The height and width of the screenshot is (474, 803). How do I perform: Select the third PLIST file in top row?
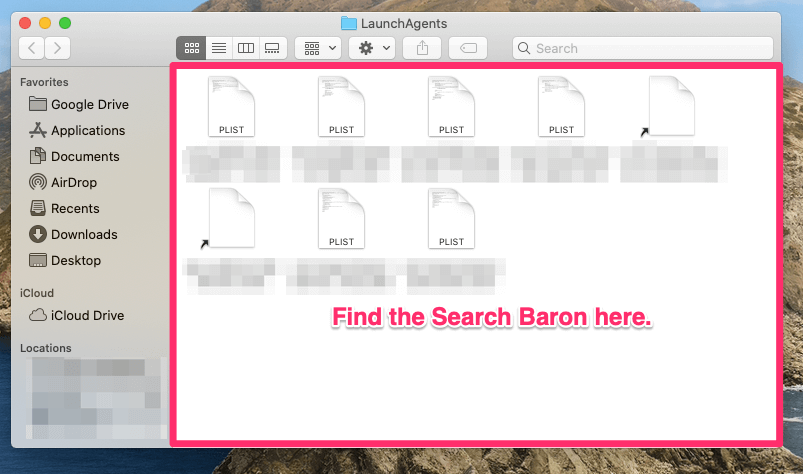[451, 106]
